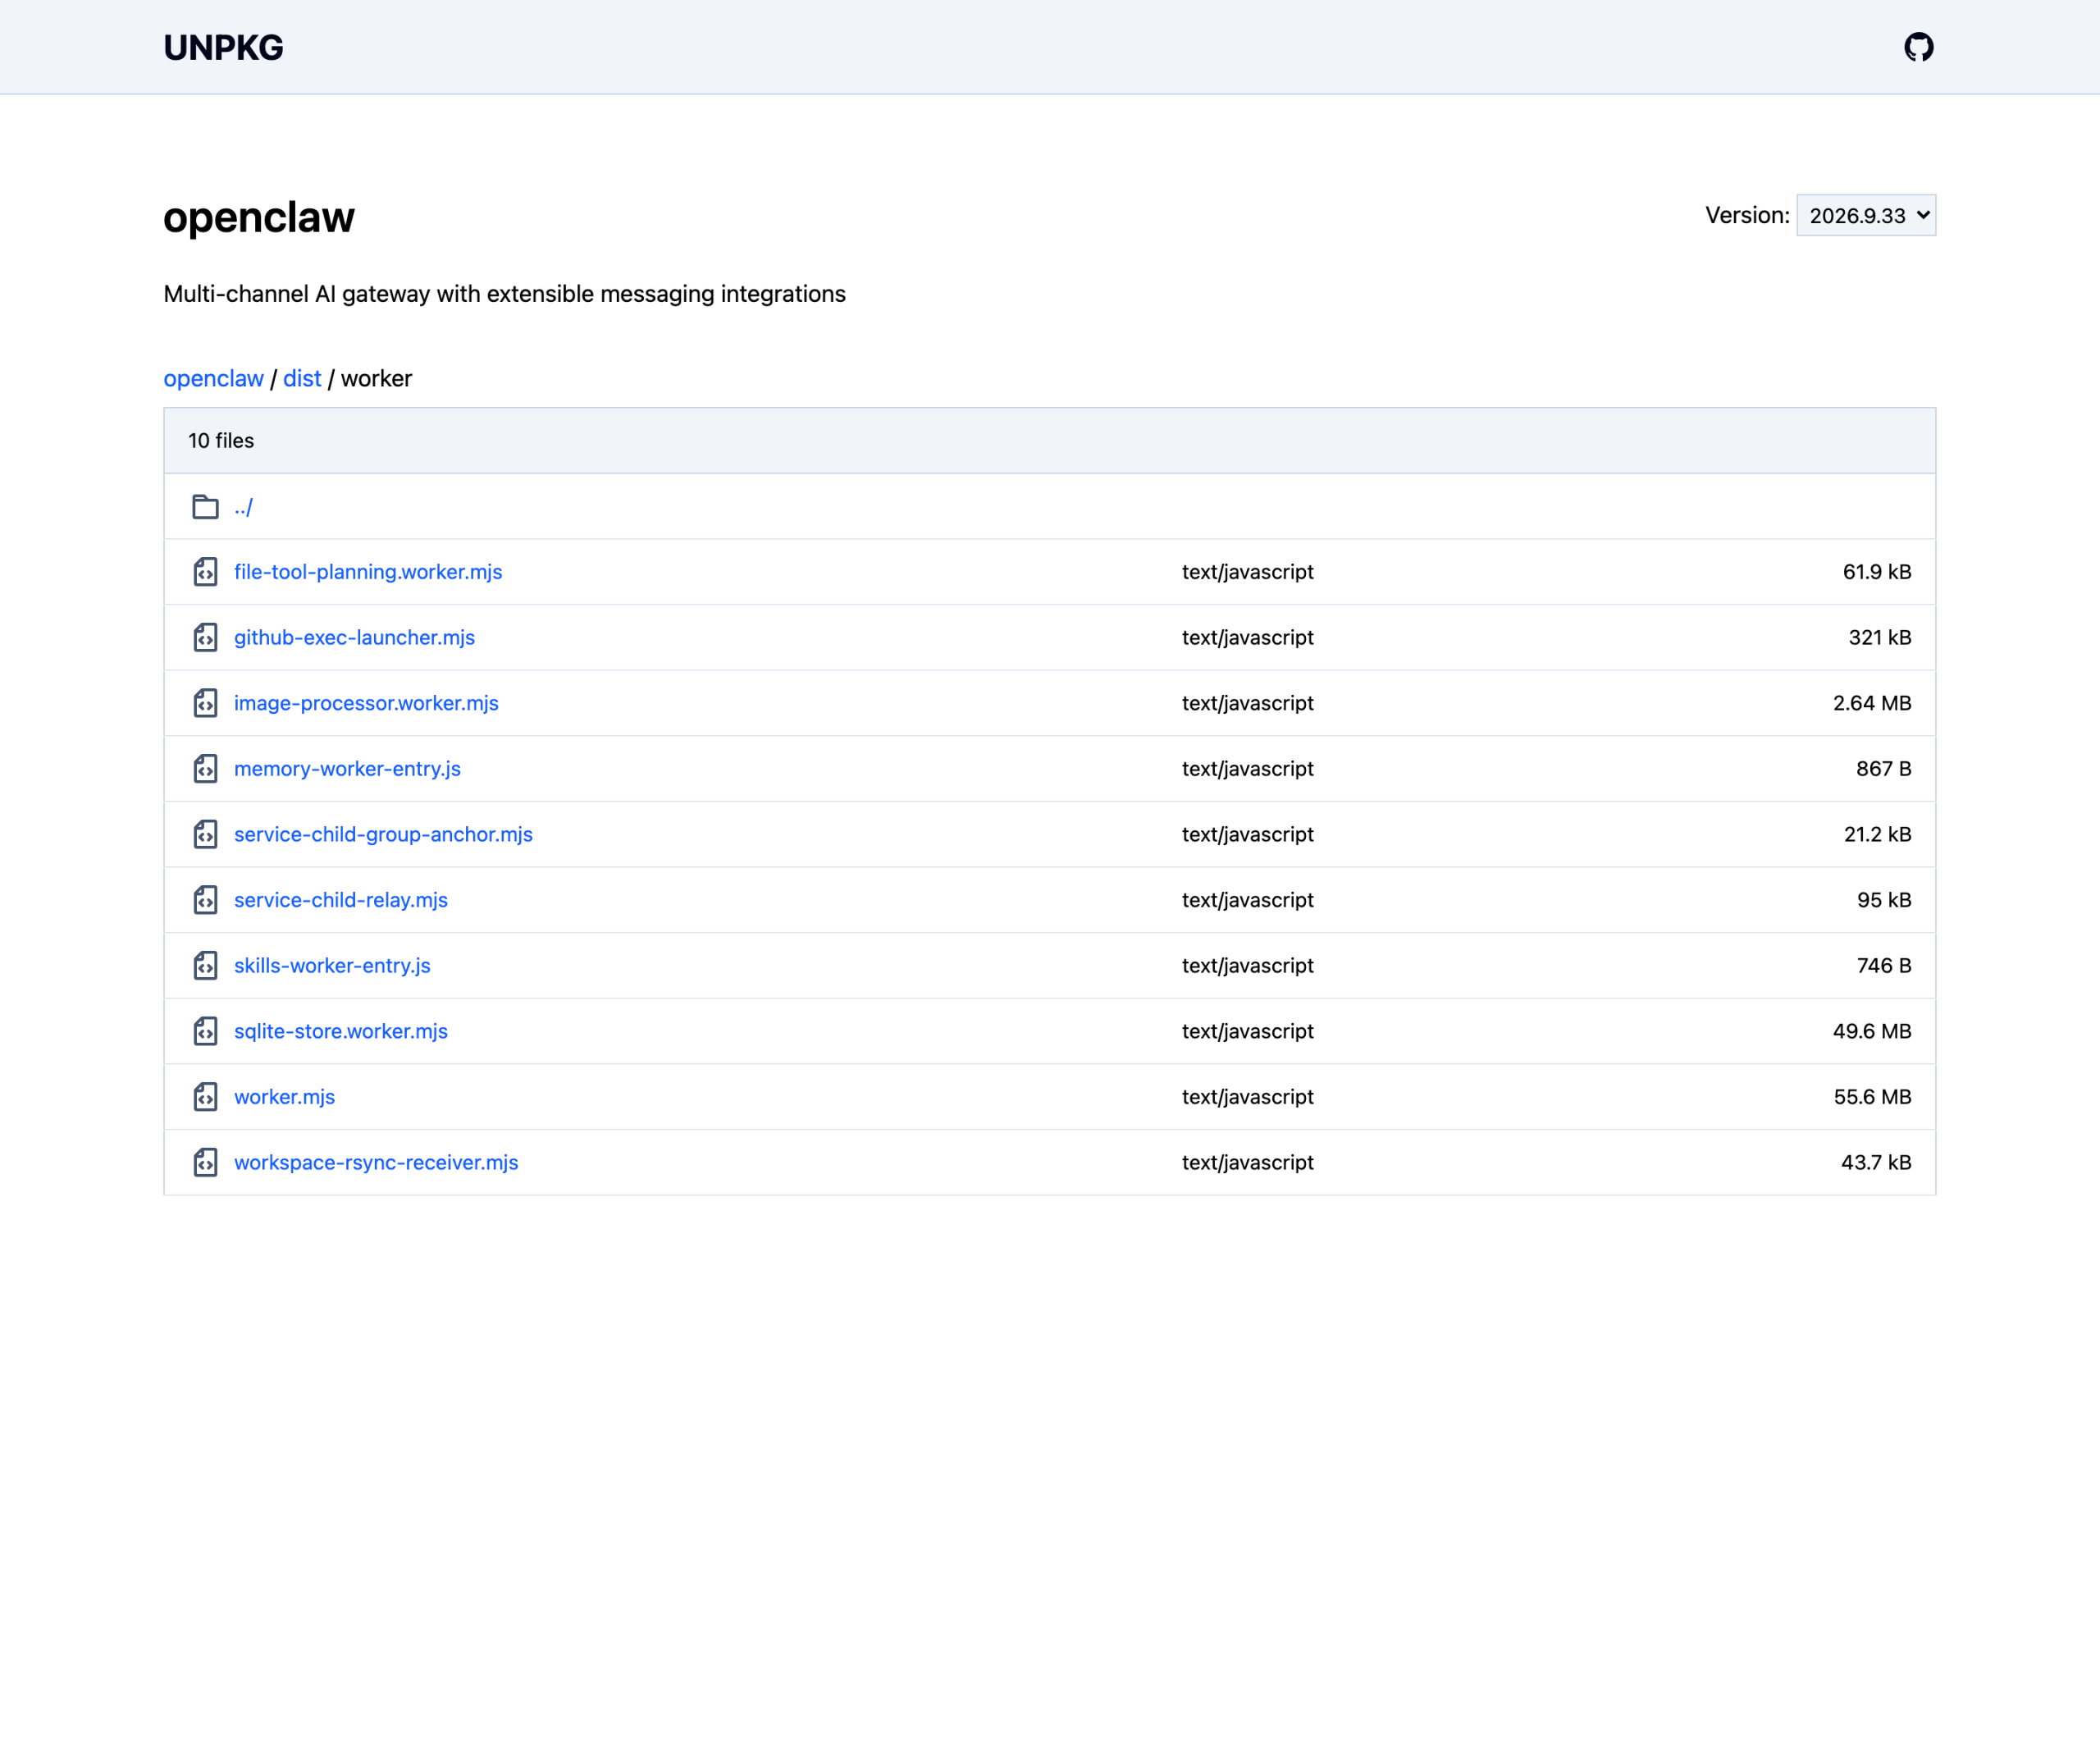Click the 61.9 kB size value

coord(1877,572)
